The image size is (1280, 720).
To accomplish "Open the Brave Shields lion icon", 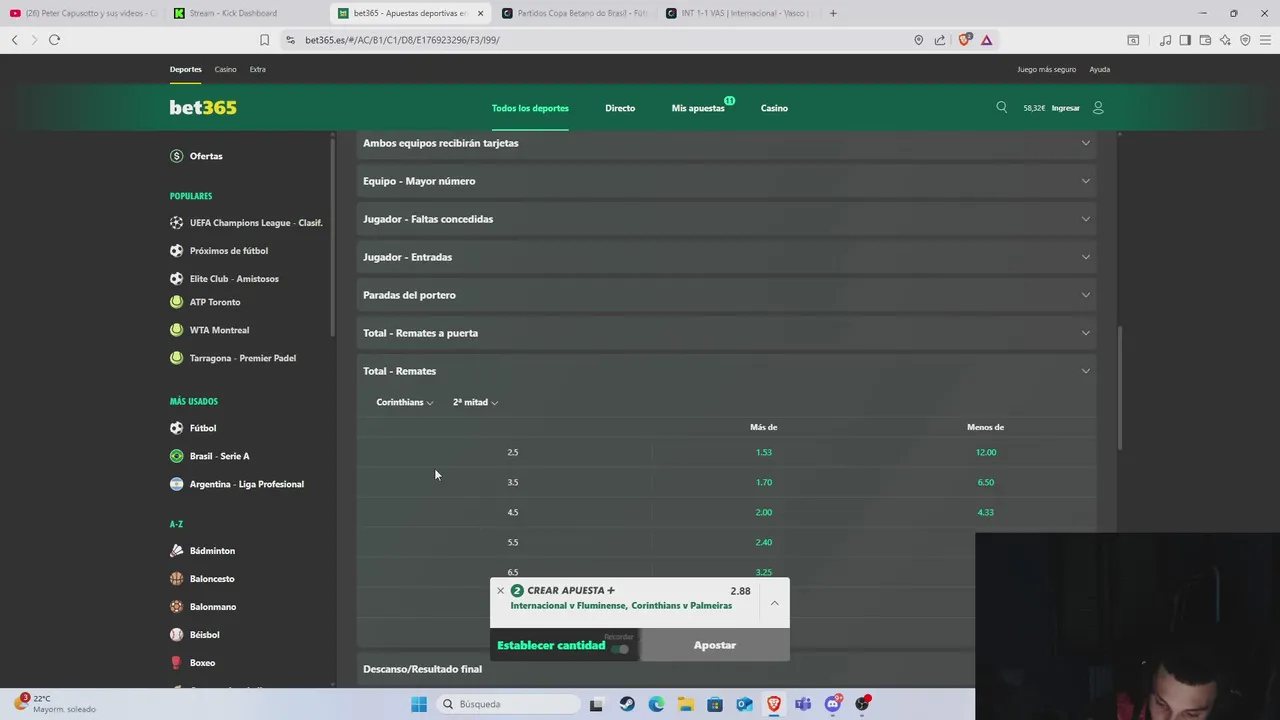I will (964, 40).
